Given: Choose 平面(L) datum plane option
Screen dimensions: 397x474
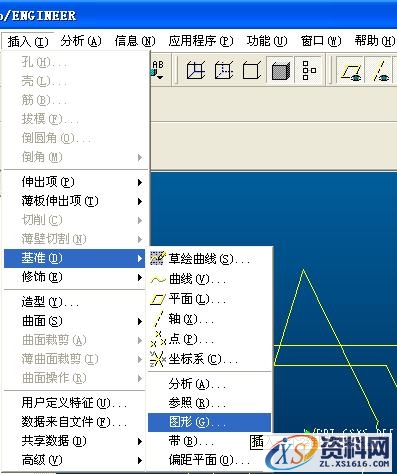Looking at the screenshot, I should pos(210,299).
